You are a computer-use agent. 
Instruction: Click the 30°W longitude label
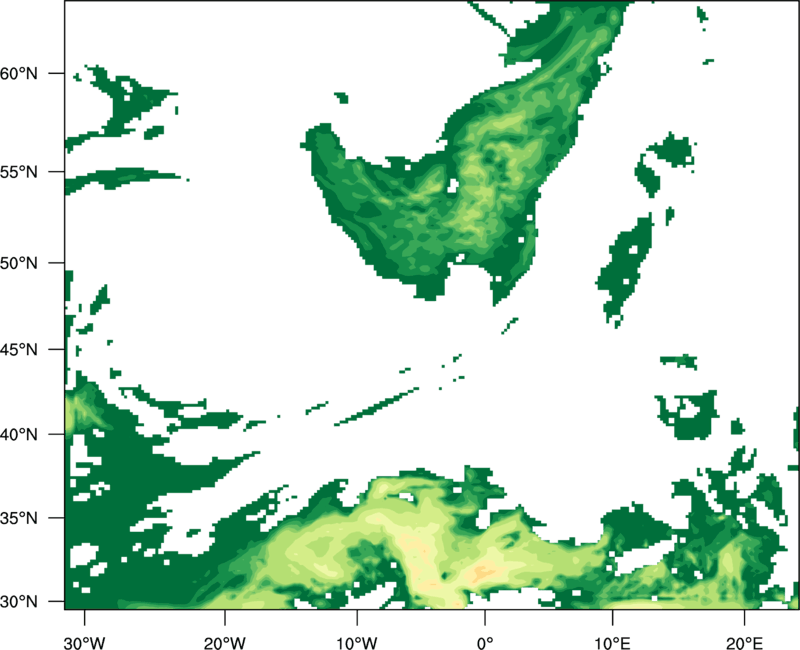click(x=84, y=643)
